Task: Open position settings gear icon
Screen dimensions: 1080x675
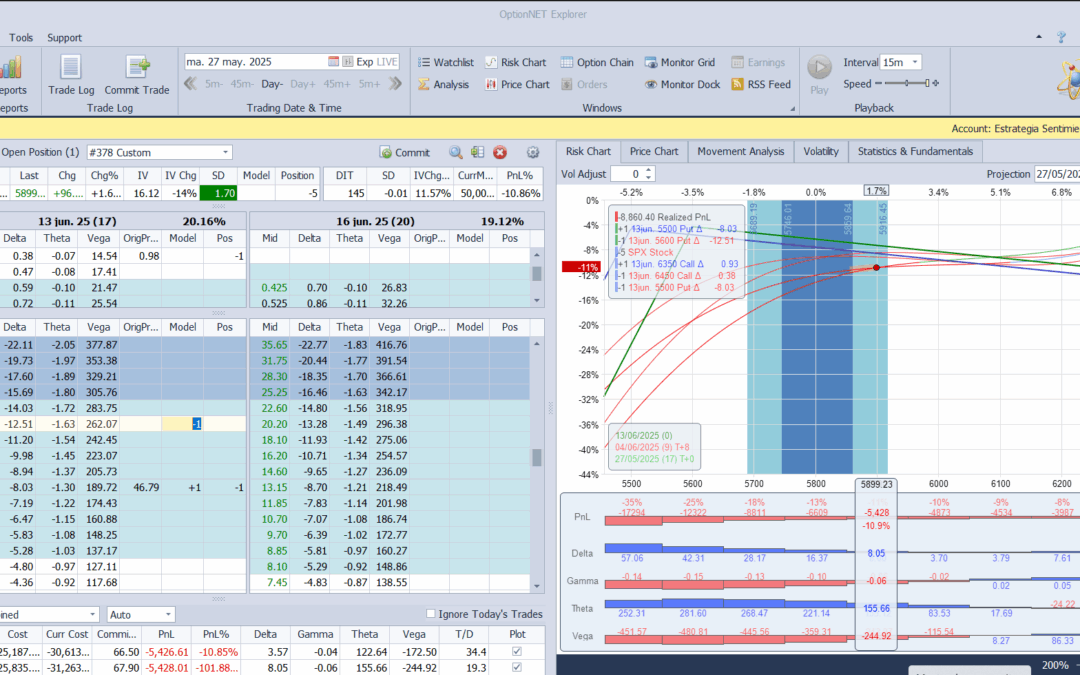Action: [x=533, y=153]
